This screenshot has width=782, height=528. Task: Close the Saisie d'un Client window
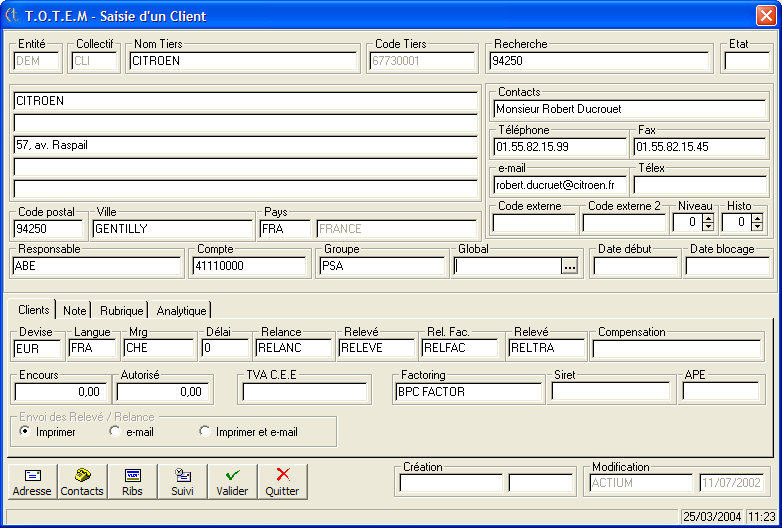766,15
